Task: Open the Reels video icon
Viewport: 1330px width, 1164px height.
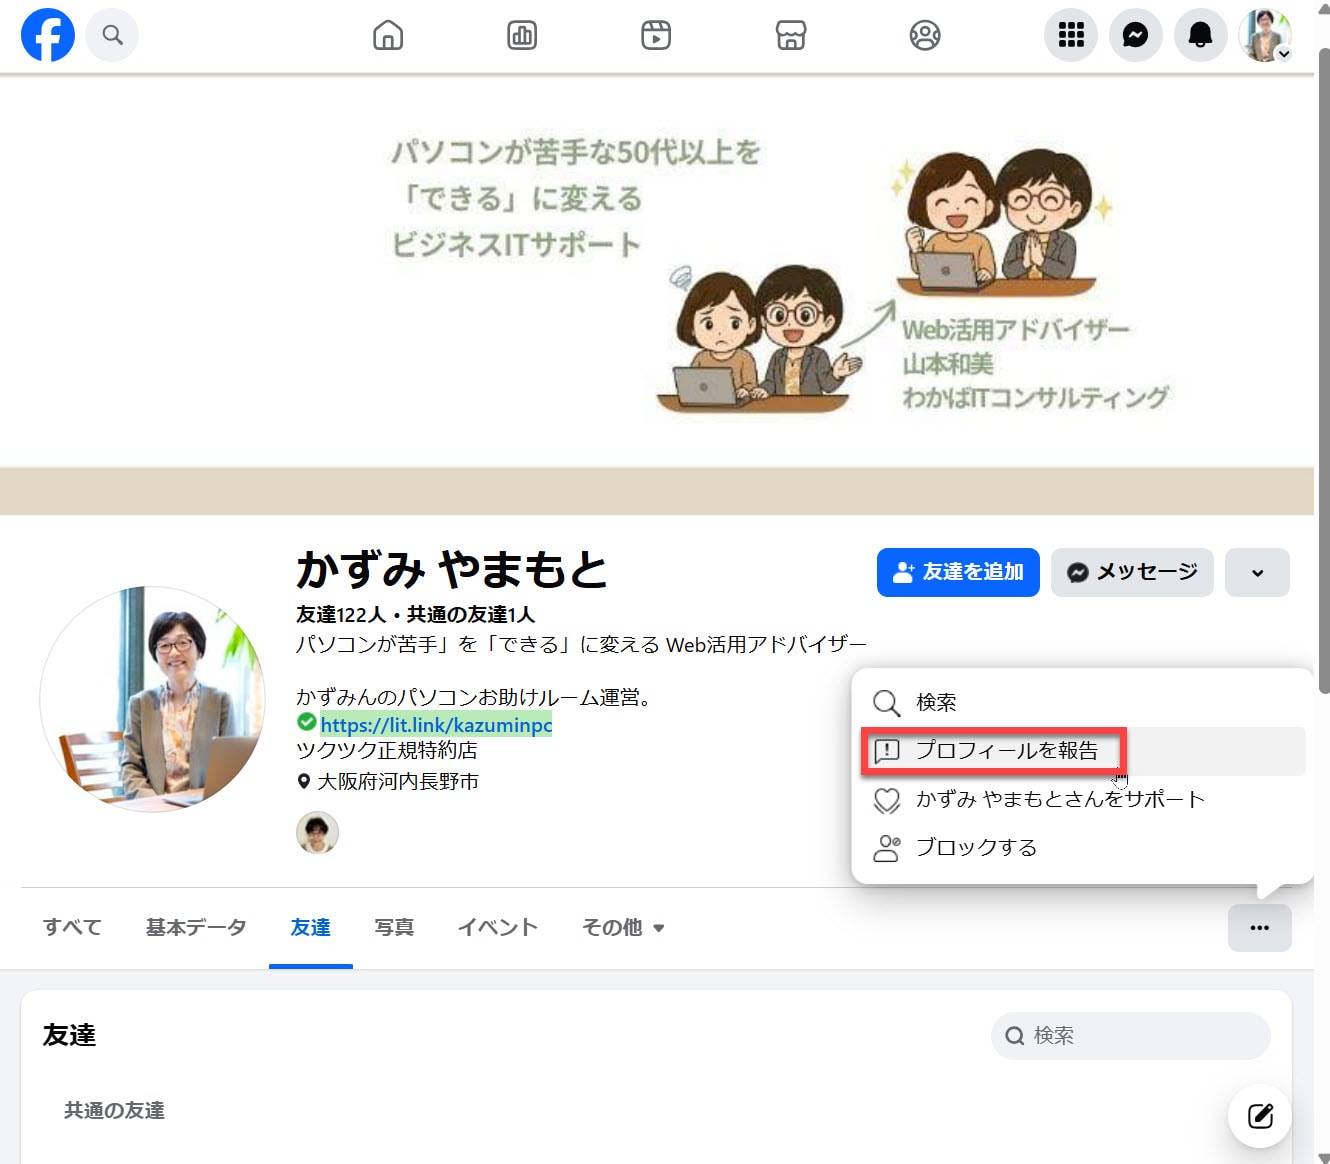Action: (656, 36)
